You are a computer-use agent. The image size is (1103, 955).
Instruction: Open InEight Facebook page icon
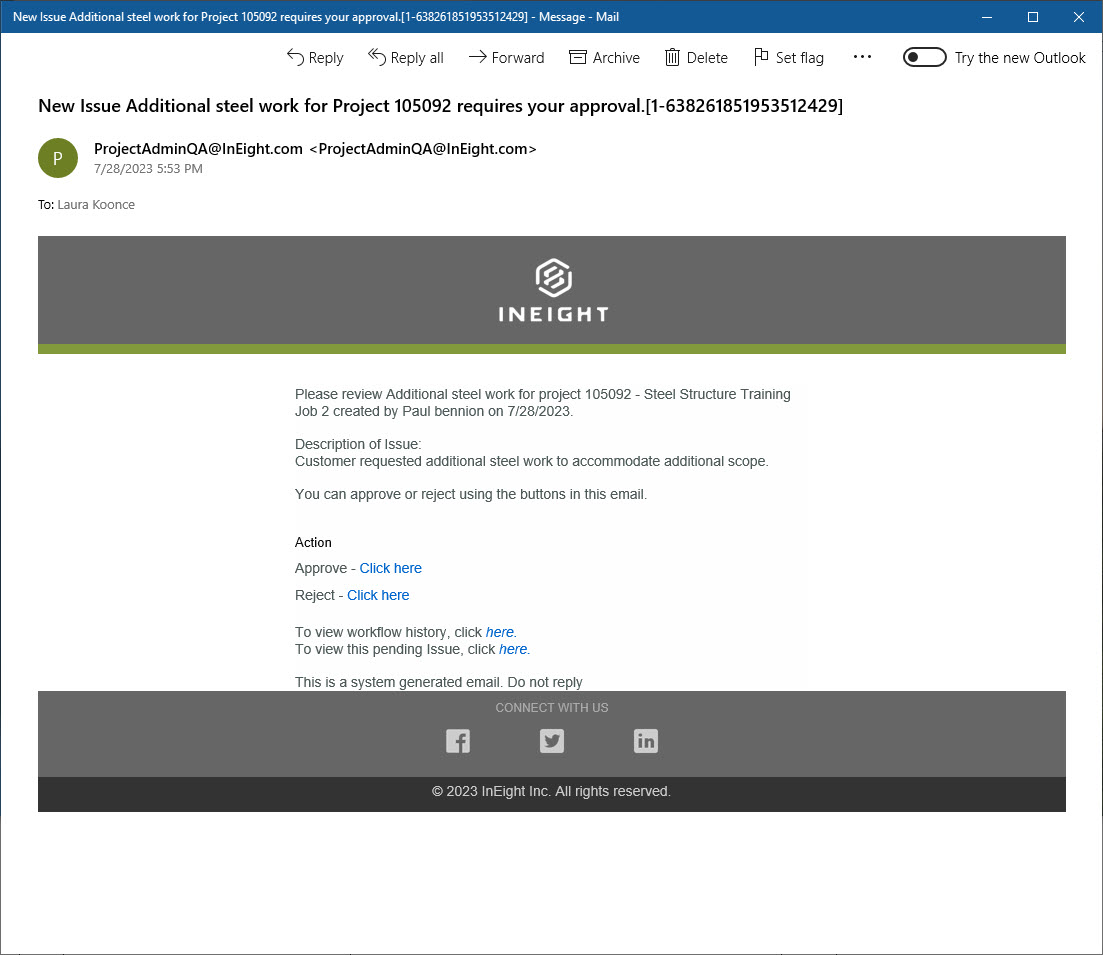coord(458,741)
